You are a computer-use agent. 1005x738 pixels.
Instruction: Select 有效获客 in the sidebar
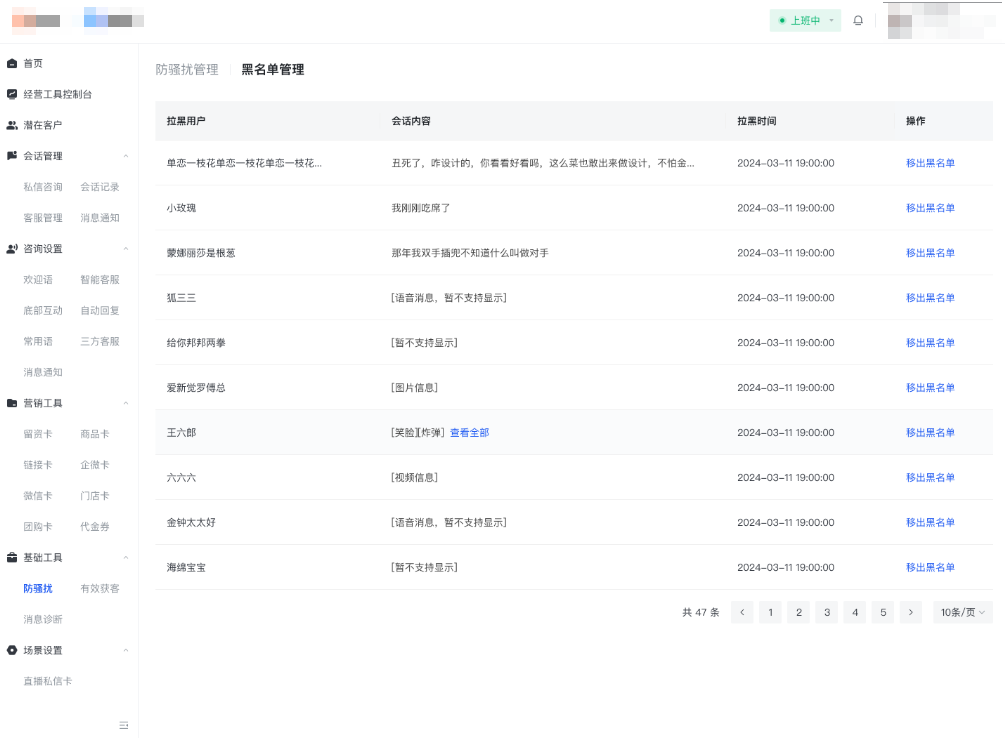pos(102,588)
